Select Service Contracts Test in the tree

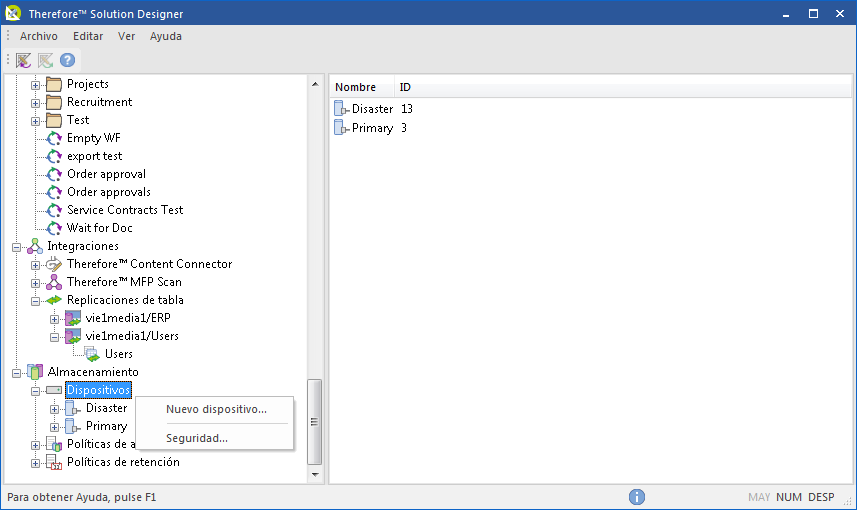(x=125, y=210)
